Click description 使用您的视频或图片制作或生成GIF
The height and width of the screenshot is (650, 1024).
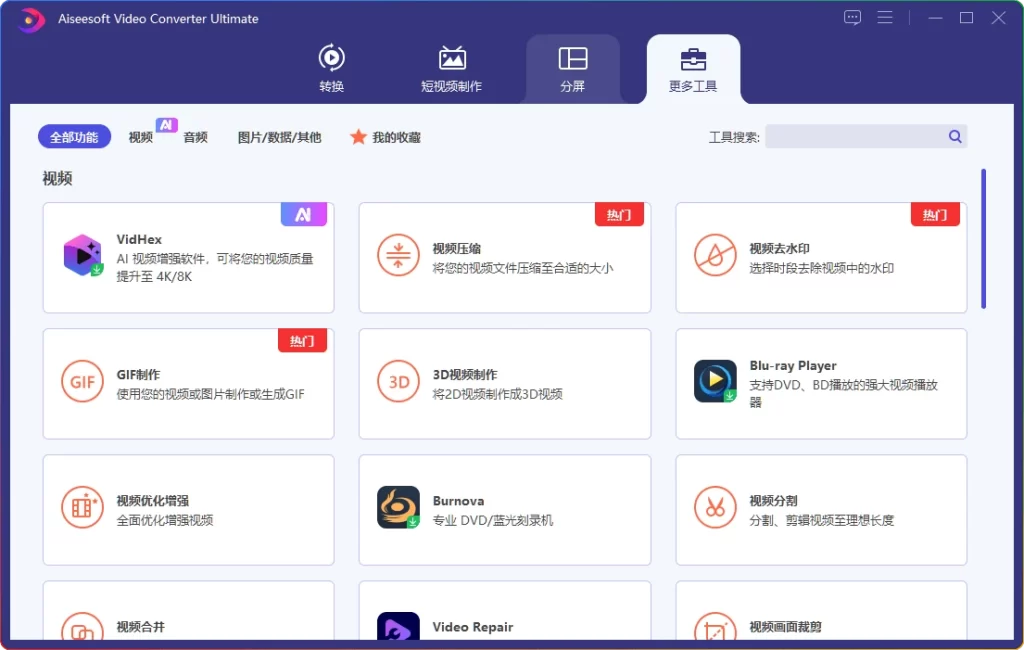(210, 394)
